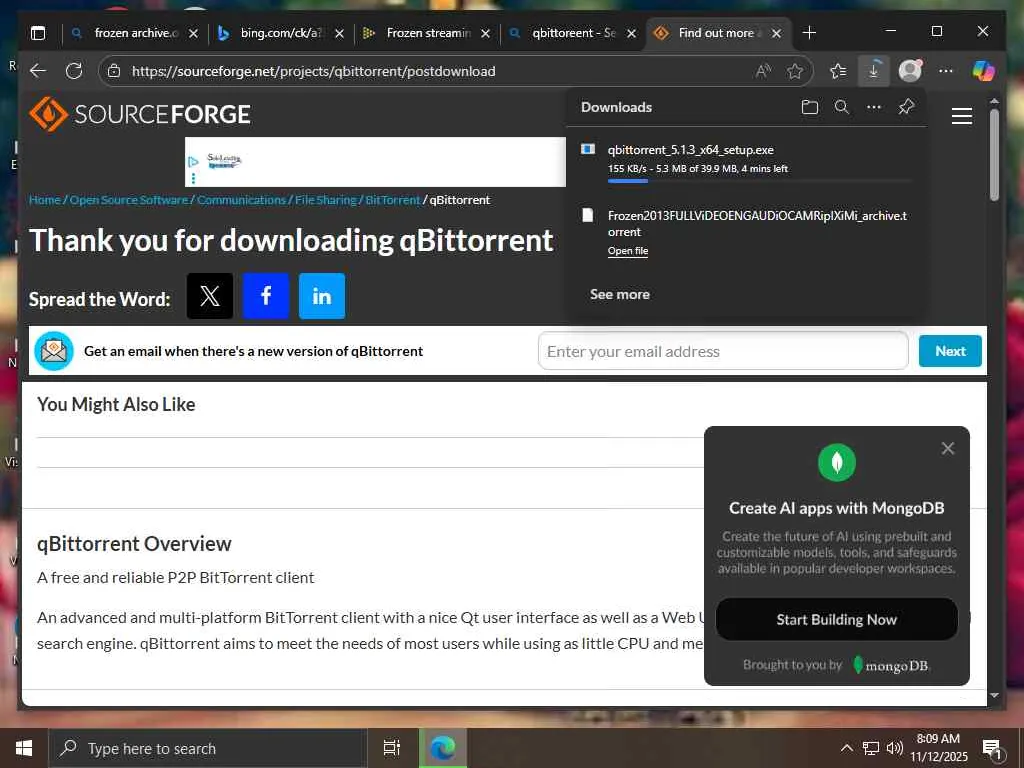Screen dimensions: 1024x768
Task: Select the Frozen2013 archive torrent entry
Action: click(746, 232)
